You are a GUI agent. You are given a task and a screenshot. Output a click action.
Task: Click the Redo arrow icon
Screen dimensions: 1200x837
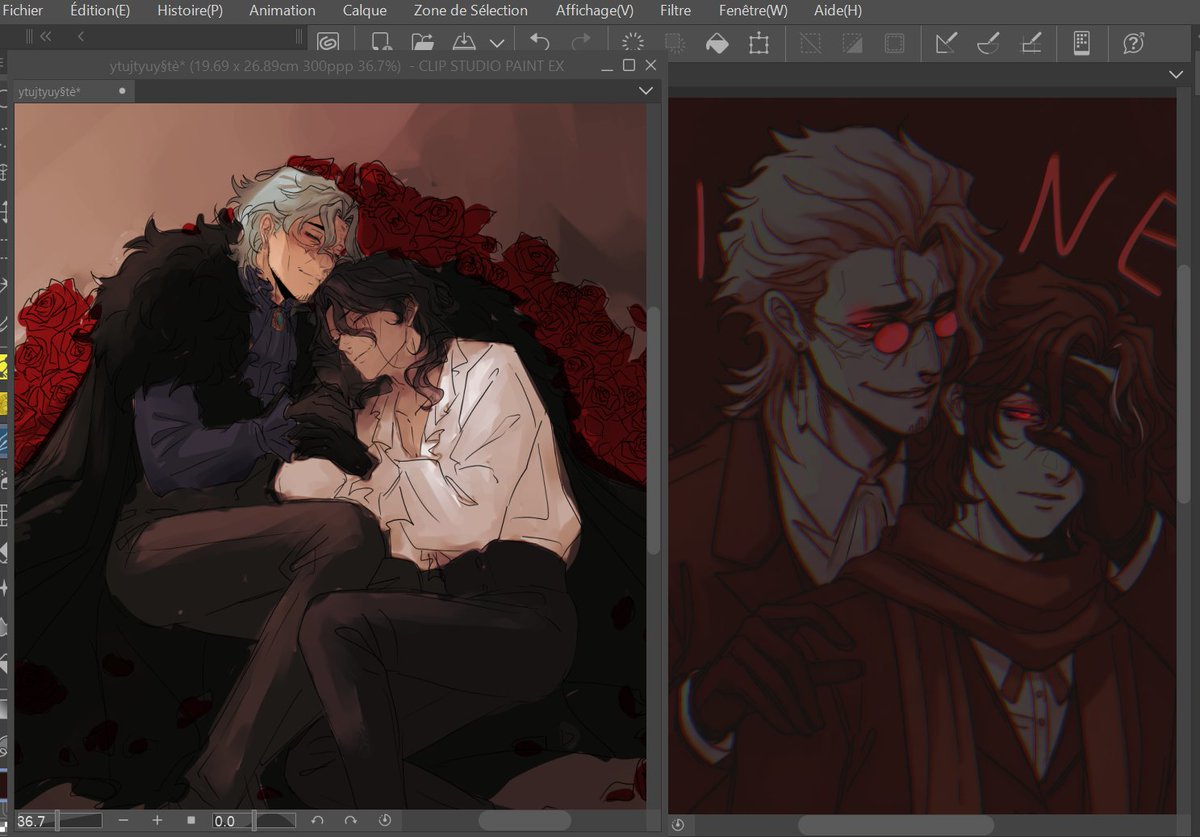[581, 42]
